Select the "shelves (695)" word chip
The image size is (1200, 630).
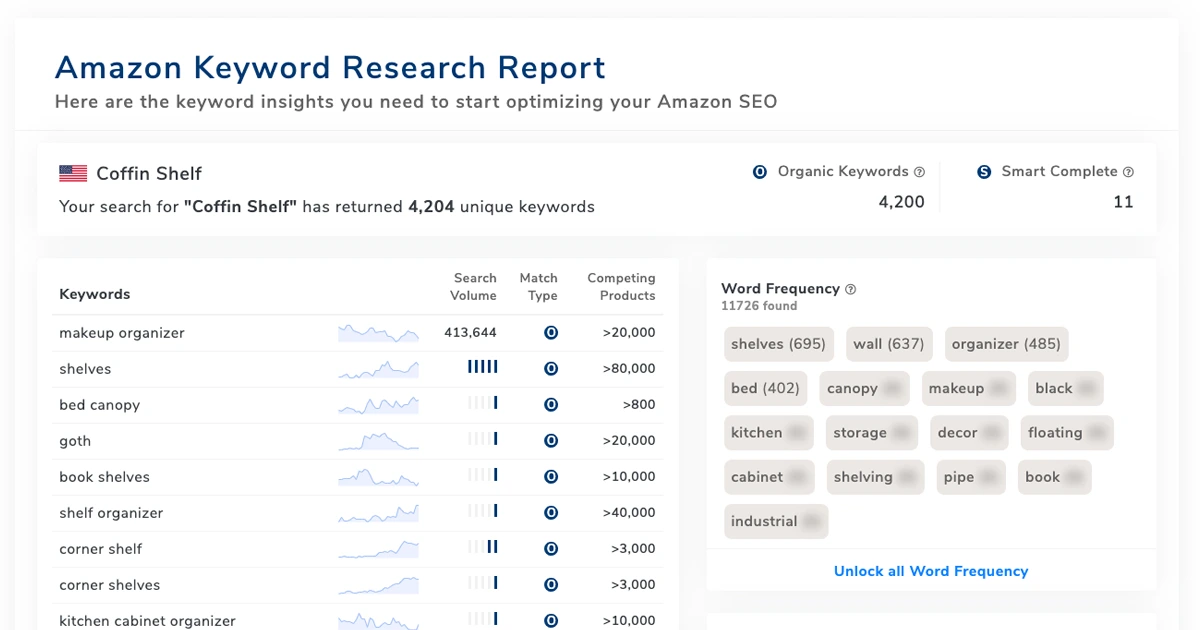779,344
